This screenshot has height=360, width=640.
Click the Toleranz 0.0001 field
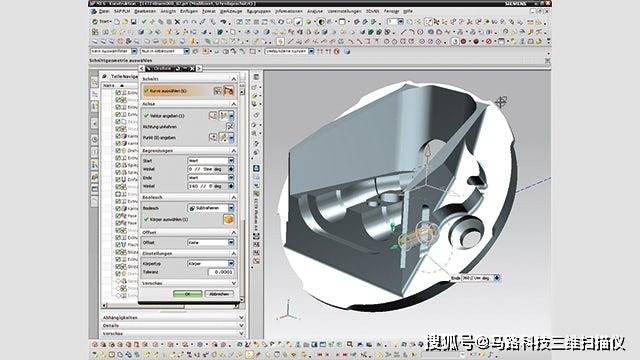[x=221, y=272]
